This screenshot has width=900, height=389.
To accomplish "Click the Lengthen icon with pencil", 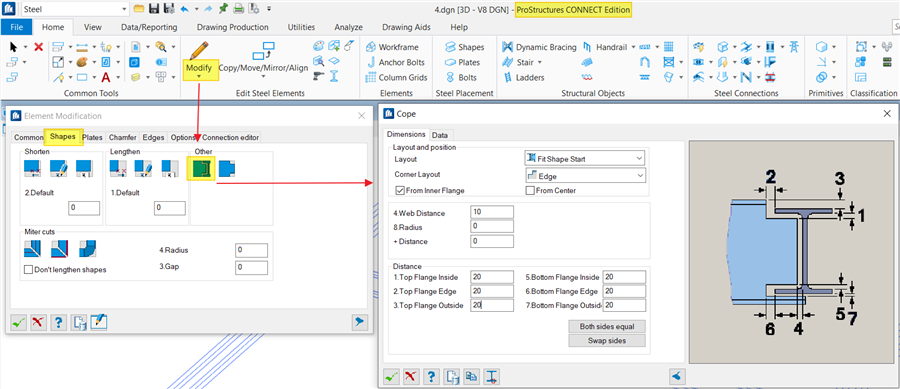I will pyautogui.click(x=143, y=168).
